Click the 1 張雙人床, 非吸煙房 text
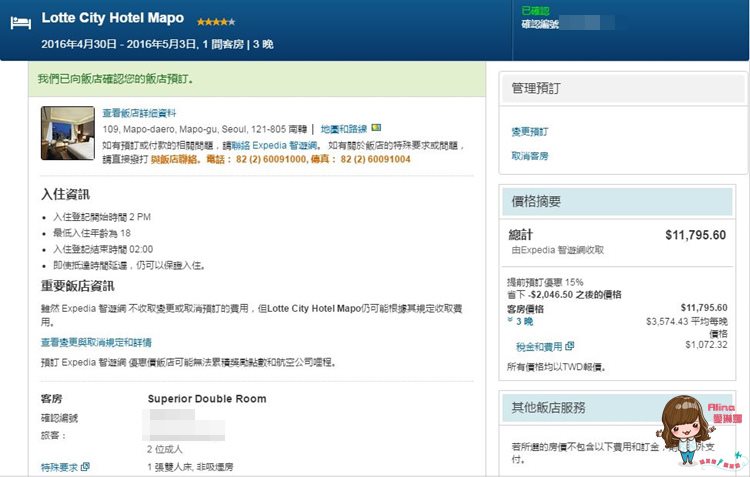The height and width of the screenshot is (477, 750). point(190,467)
